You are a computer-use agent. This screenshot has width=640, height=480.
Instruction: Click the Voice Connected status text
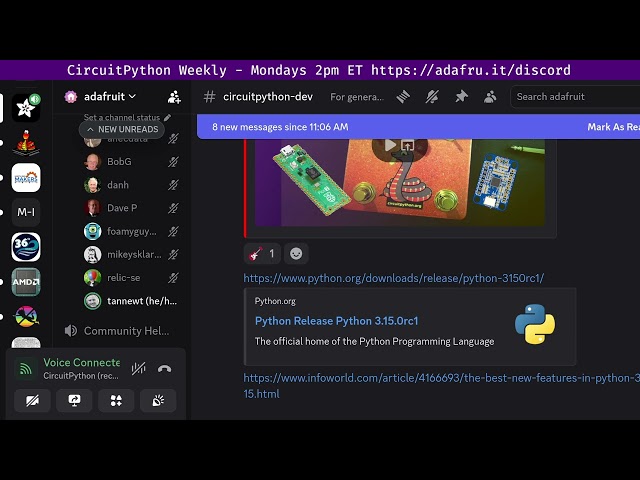click(x=82, y=362)
